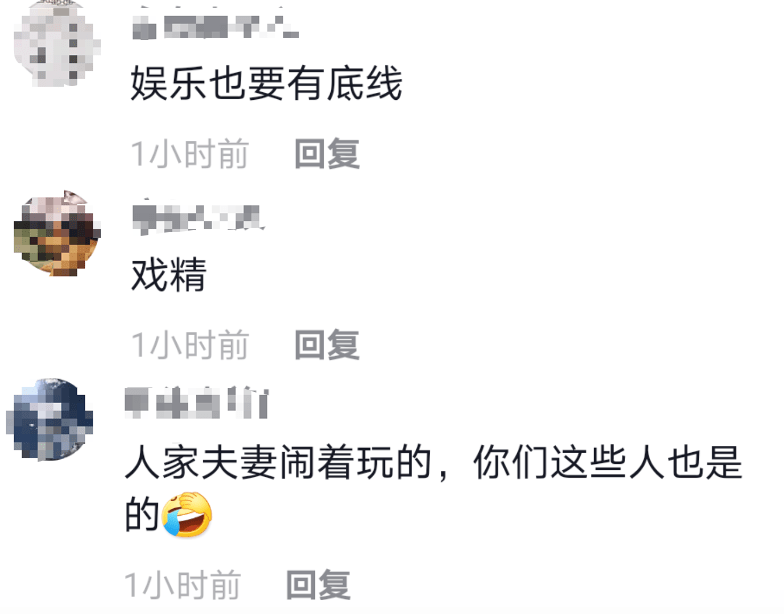Click the 1小时前 timestamp under 娱乐也要有底线
The width and height of the screenshot is (784, 614).
tap(190, 154)
